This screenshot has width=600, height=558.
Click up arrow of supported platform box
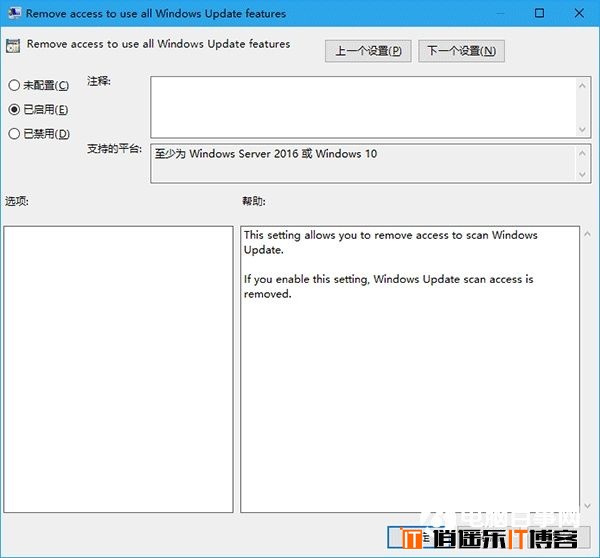tap(582, 153)
